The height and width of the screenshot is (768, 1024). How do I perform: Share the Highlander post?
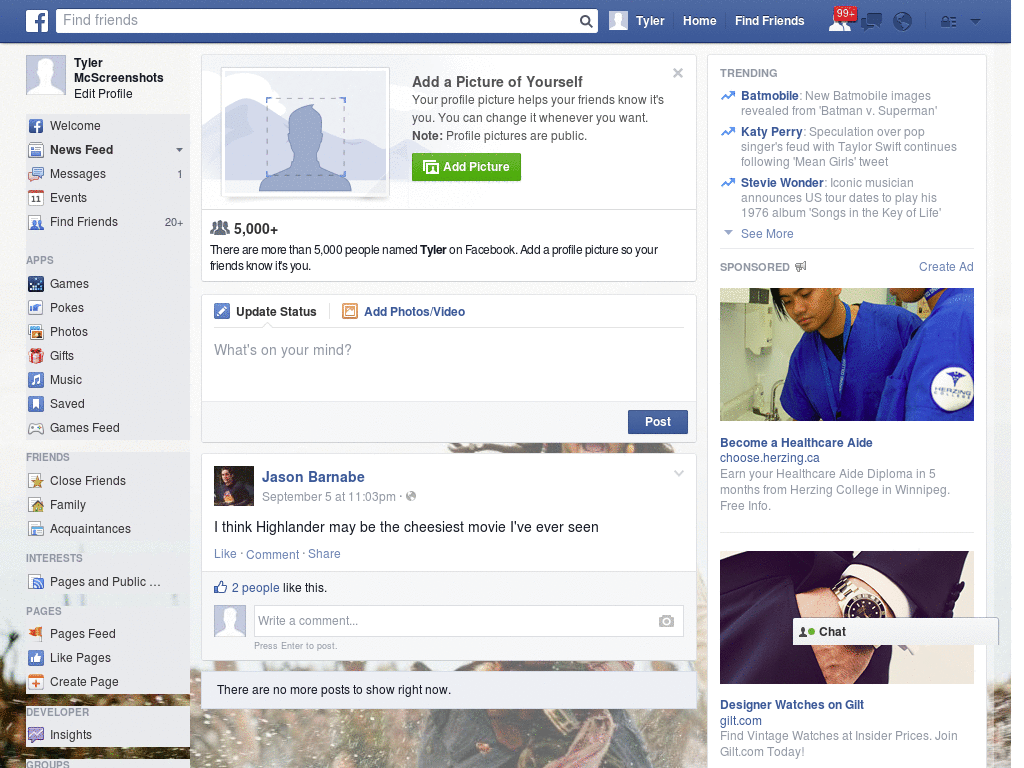coord(324,554)
